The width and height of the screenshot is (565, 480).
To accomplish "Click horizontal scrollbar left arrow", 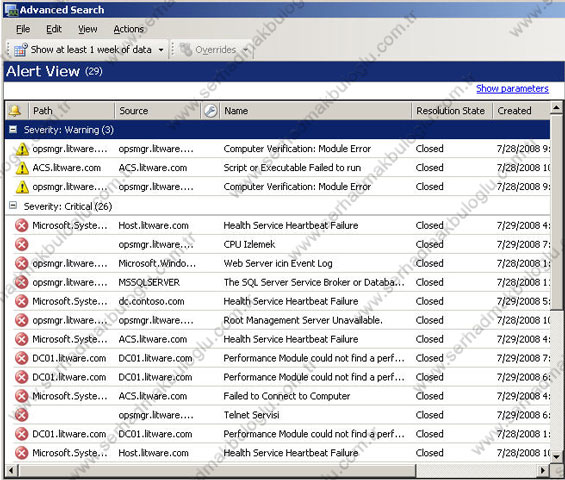I will click(x=12, y=470).
